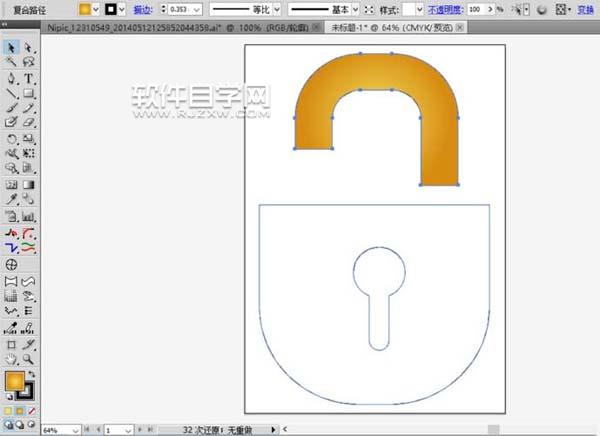
Task: Click the opacity value field
Action: pyautogui.click(x=477, y=9)
